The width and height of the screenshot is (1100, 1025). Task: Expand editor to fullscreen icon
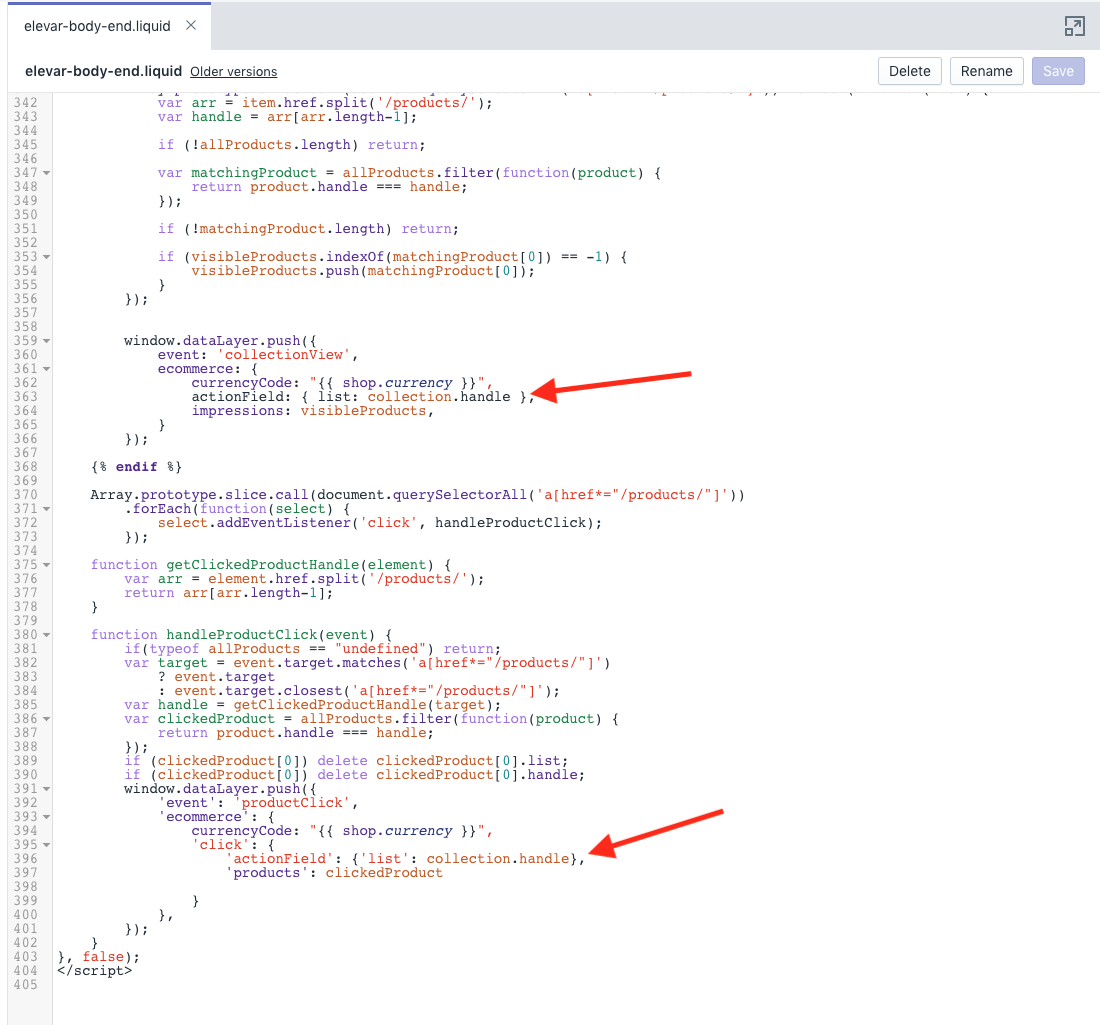pyautogui.click(x=1074, y=27)
